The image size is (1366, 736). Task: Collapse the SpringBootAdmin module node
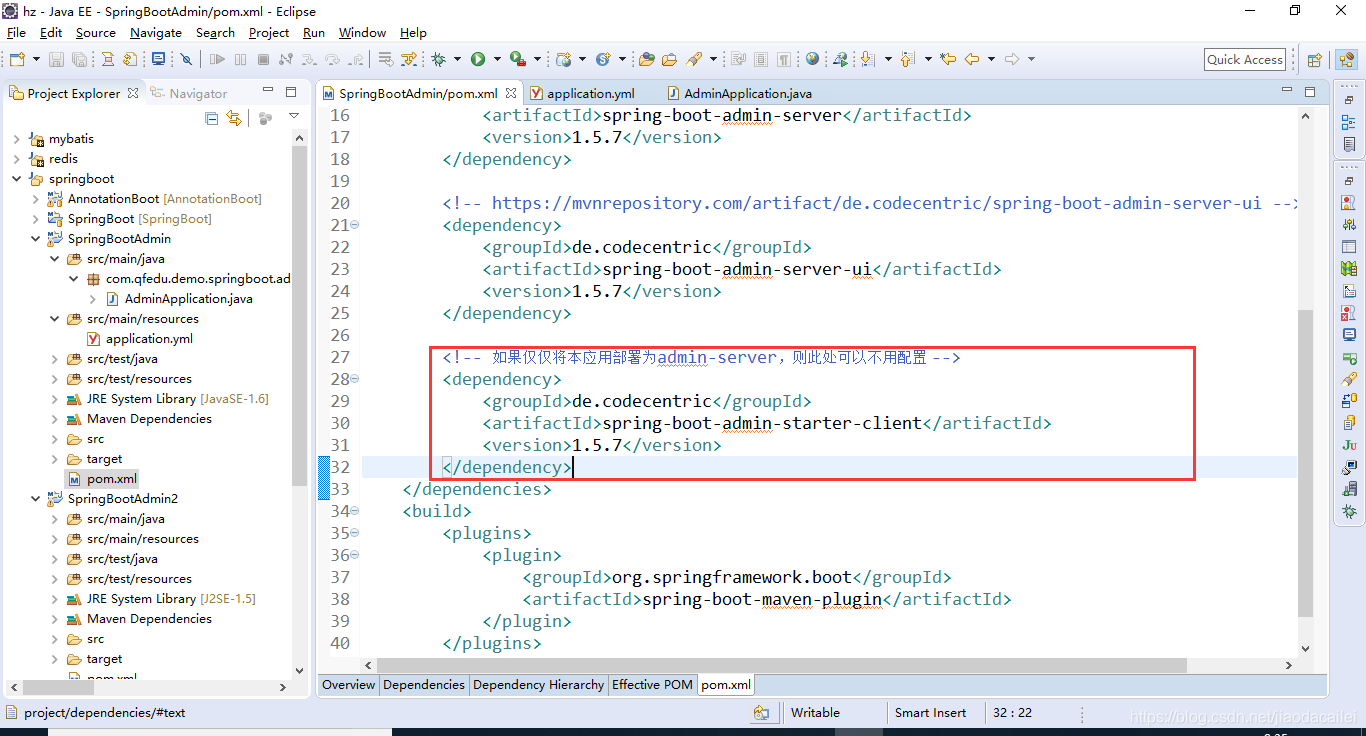click(36, 239)
